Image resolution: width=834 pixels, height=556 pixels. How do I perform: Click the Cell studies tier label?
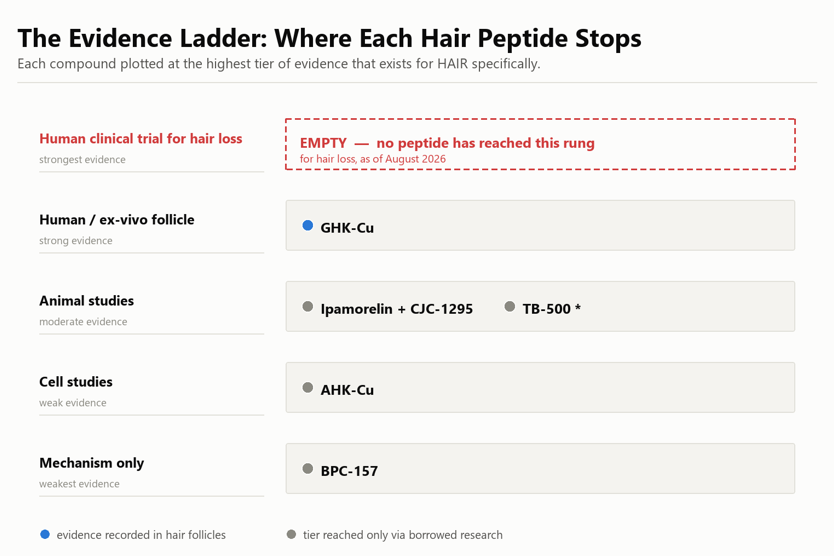click(76, 381)
